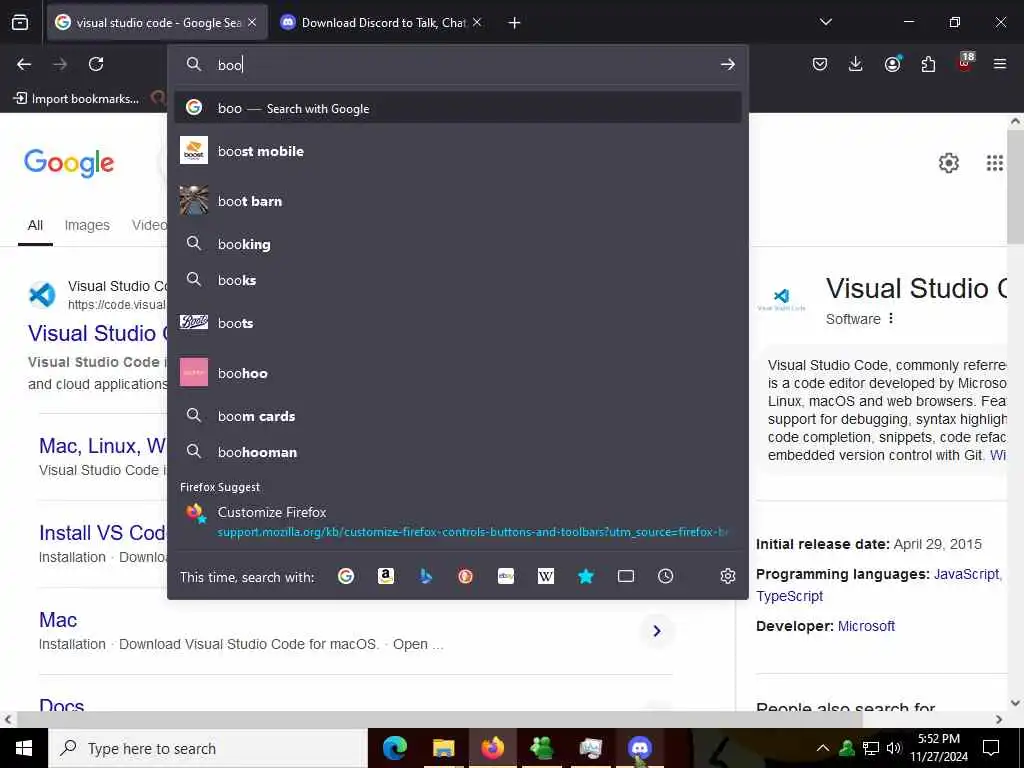Image resolution: width=1024 pixels, height=768 pixels.
Task: Open the Windows notification center
Action: point(991,748)
